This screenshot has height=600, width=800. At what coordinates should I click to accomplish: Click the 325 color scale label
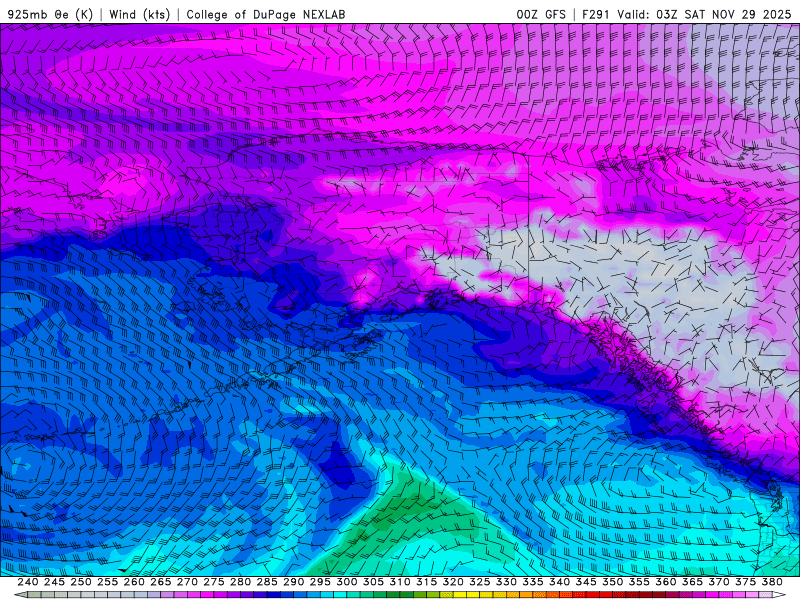[479, 582]
